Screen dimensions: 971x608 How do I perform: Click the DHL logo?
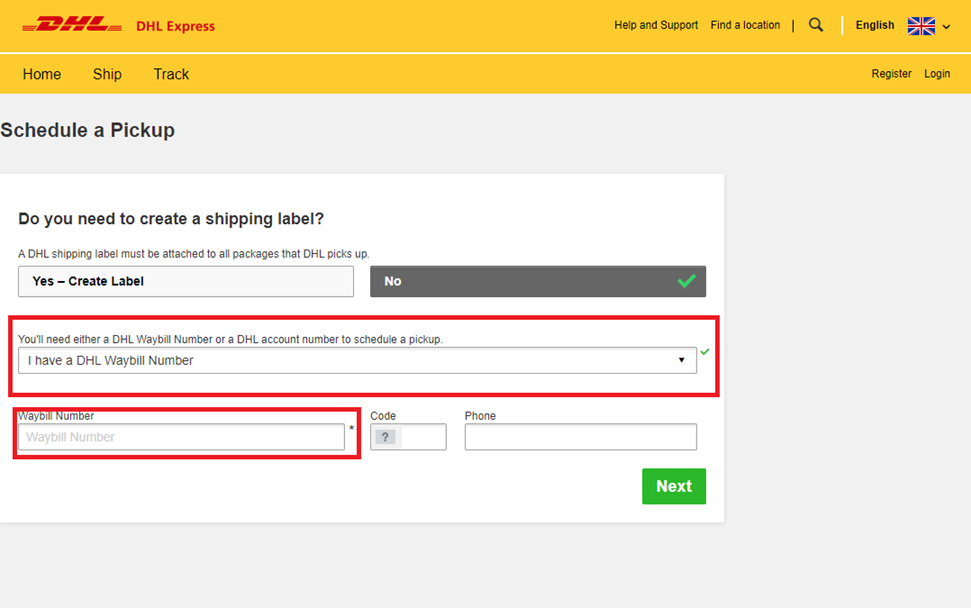tap(72, 25)
